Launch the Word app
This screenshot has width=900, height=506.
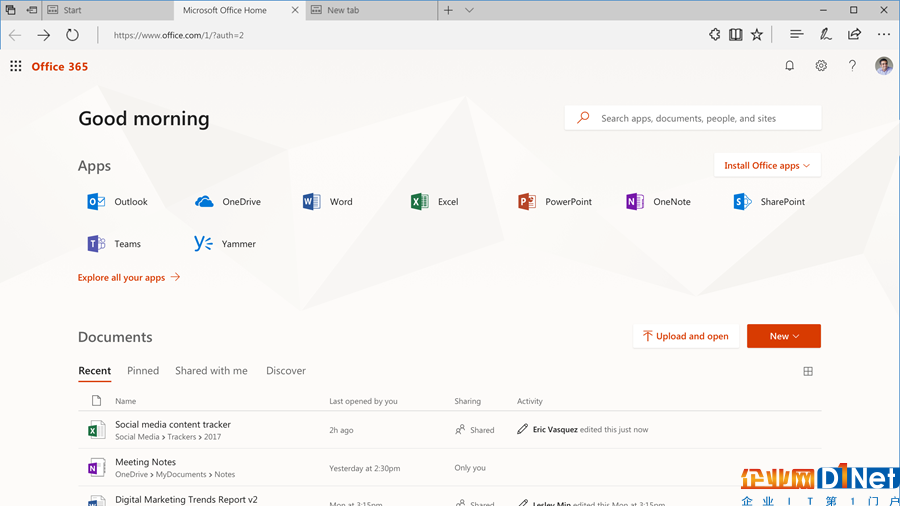327,202
